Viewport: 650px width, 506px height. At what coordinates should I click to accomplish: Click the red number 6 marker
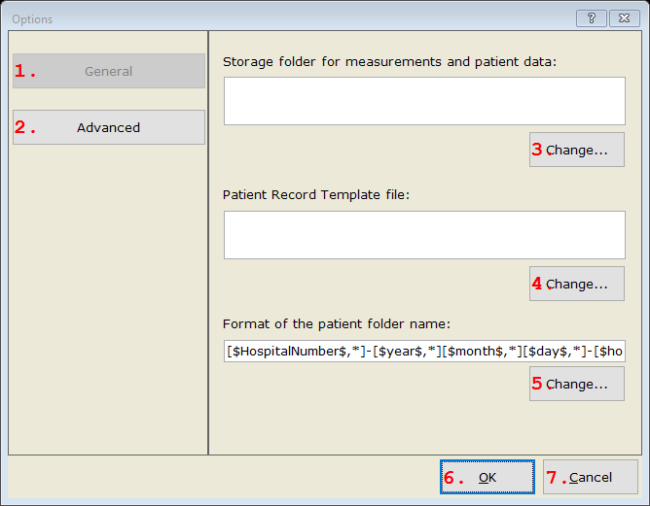(454, 478)
